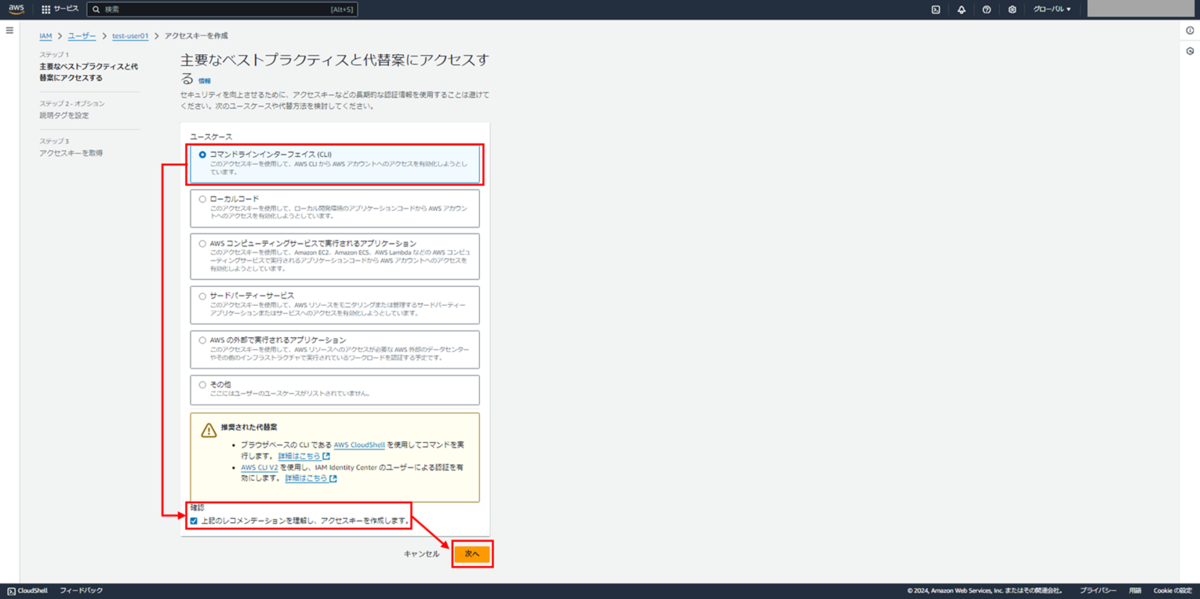This screenshot has width=1200, height=599.
Task: Open the info panel icon on right edge
Action: tap(1190, 31)
